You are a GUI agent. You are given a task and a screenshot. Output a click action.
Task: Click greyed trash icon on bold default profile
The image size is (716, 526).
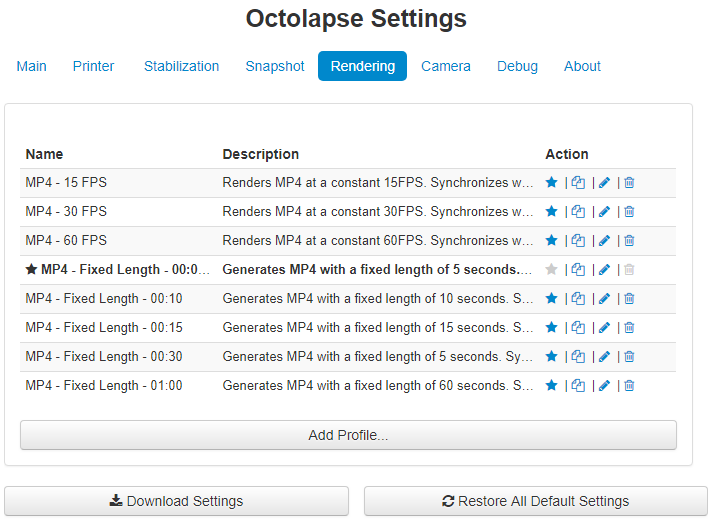click(x=629, y=269)
